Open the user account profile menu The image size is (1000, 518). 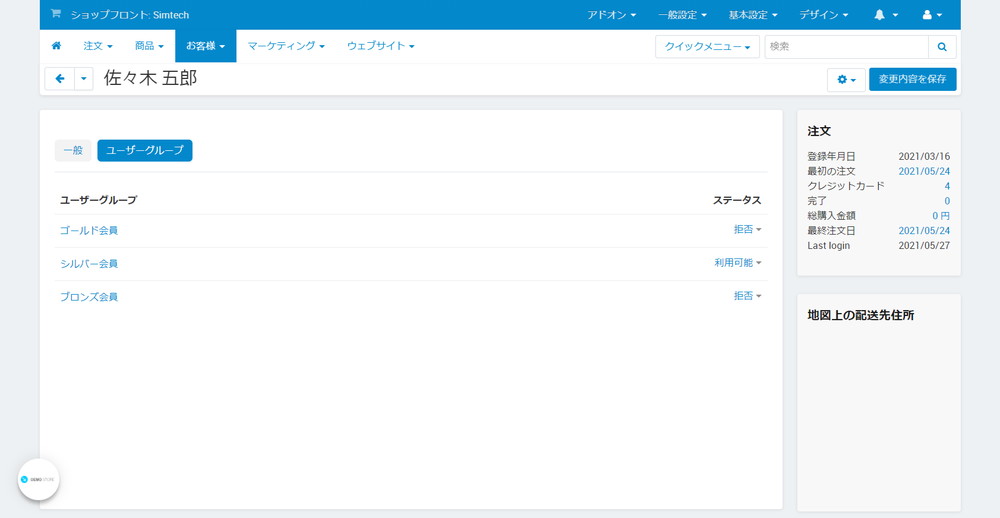pyautogui.click(x=932, y=15)
